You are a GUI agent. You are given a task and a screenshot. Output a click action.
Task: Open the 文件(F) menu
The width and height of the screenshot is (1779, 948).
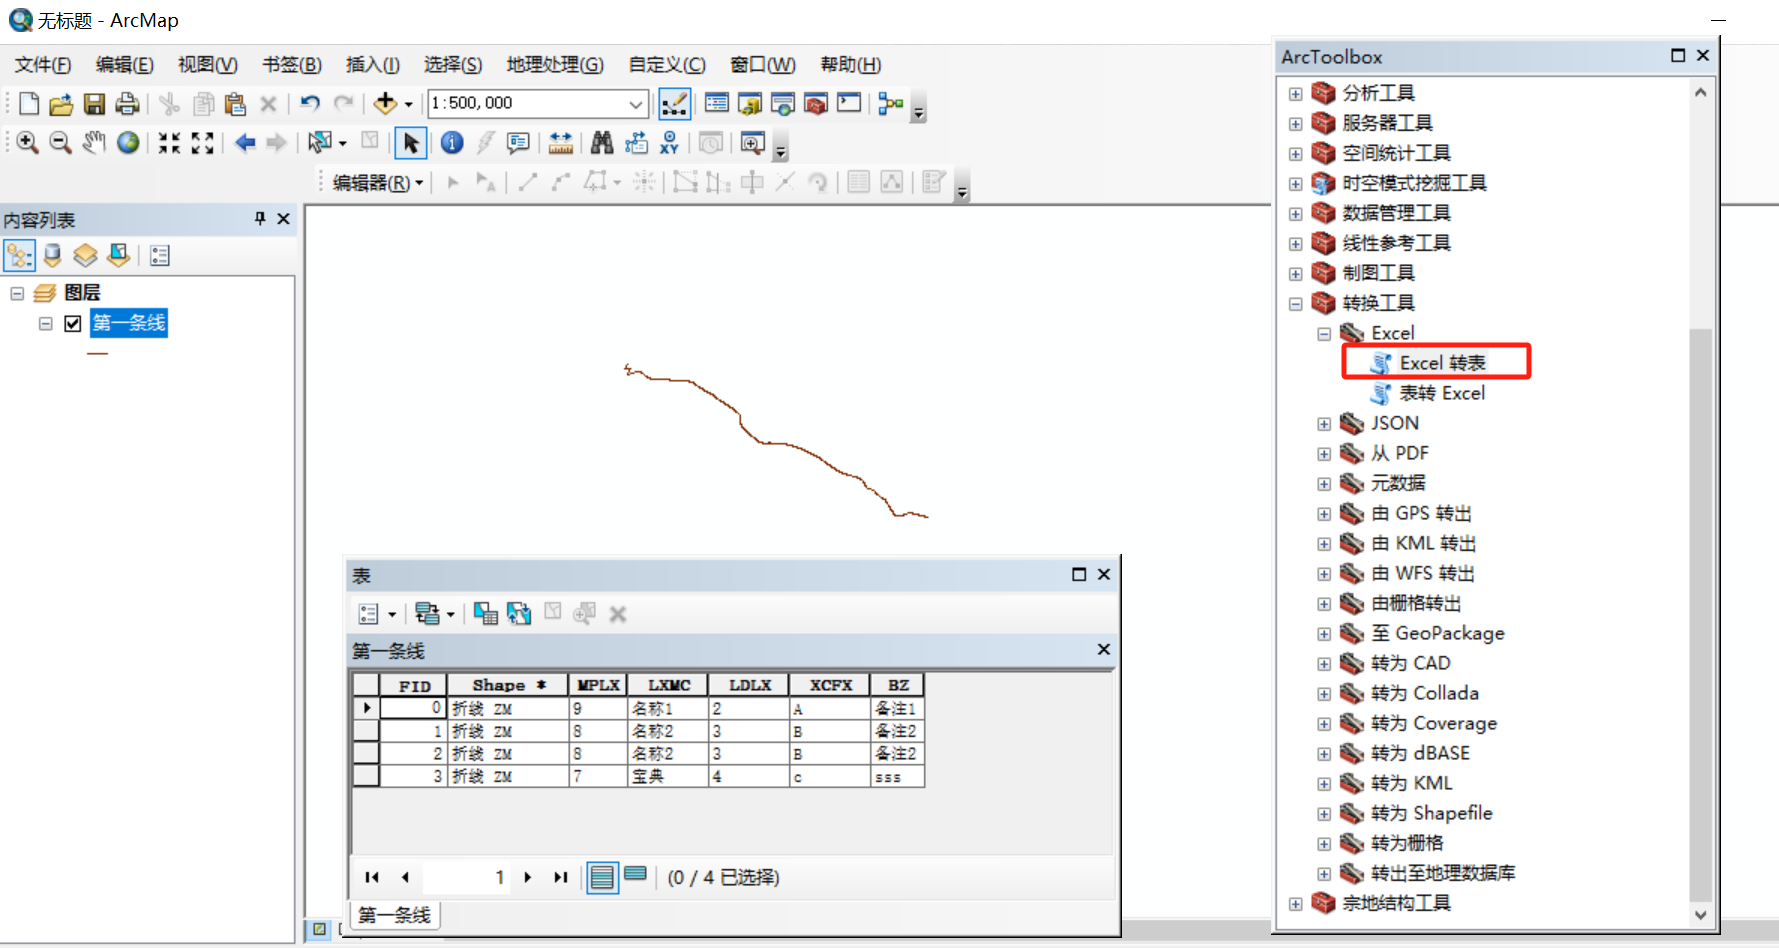[x=43, y=65]
